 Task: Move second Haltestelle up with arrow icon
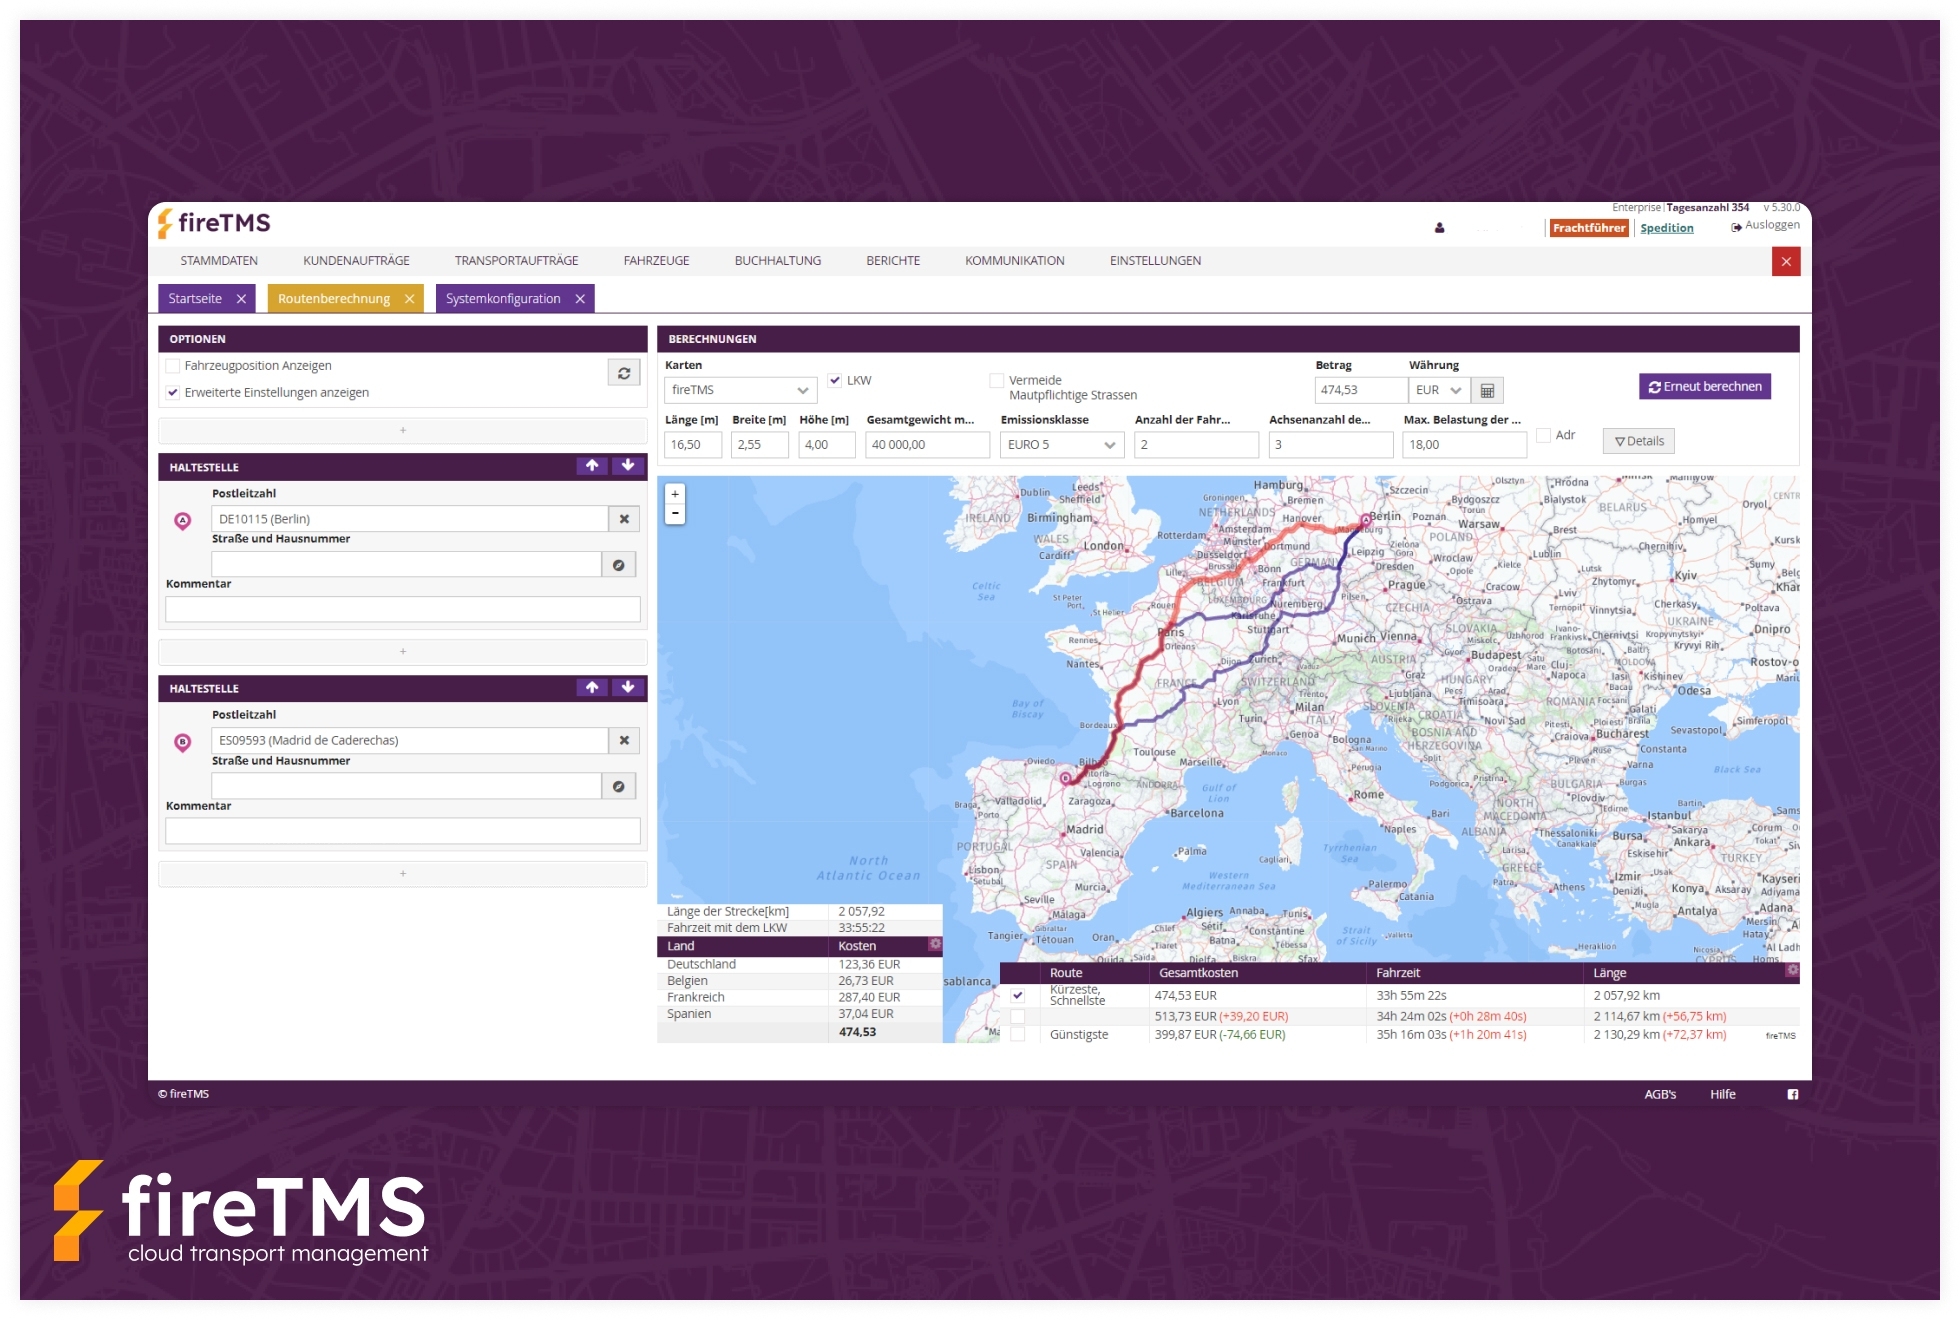click(x=592, y=688)
